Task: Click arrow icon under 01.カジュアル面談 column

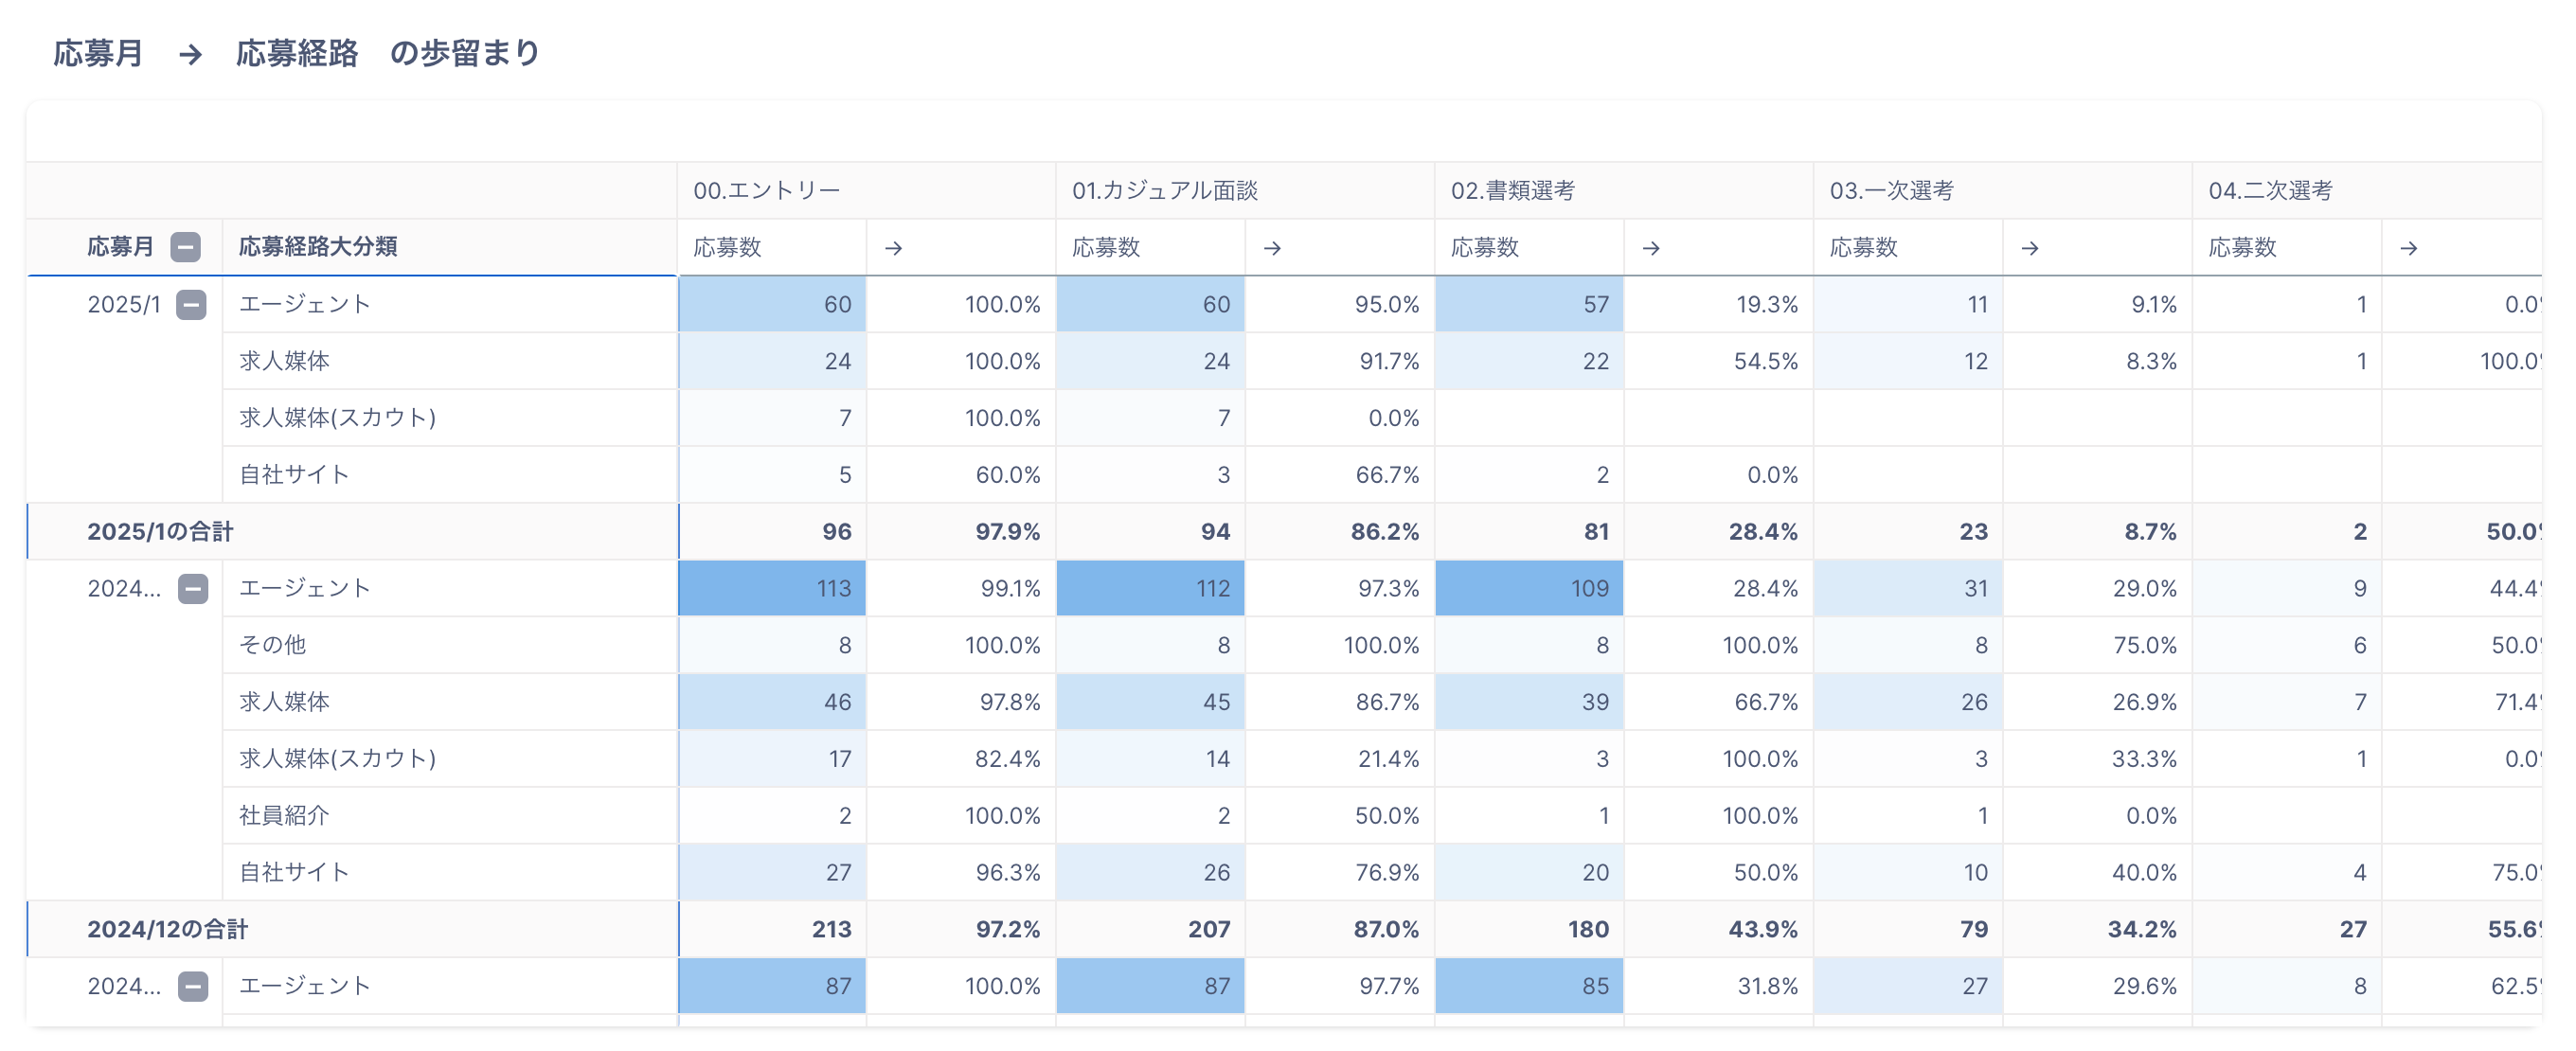Action: (1272, 248)
